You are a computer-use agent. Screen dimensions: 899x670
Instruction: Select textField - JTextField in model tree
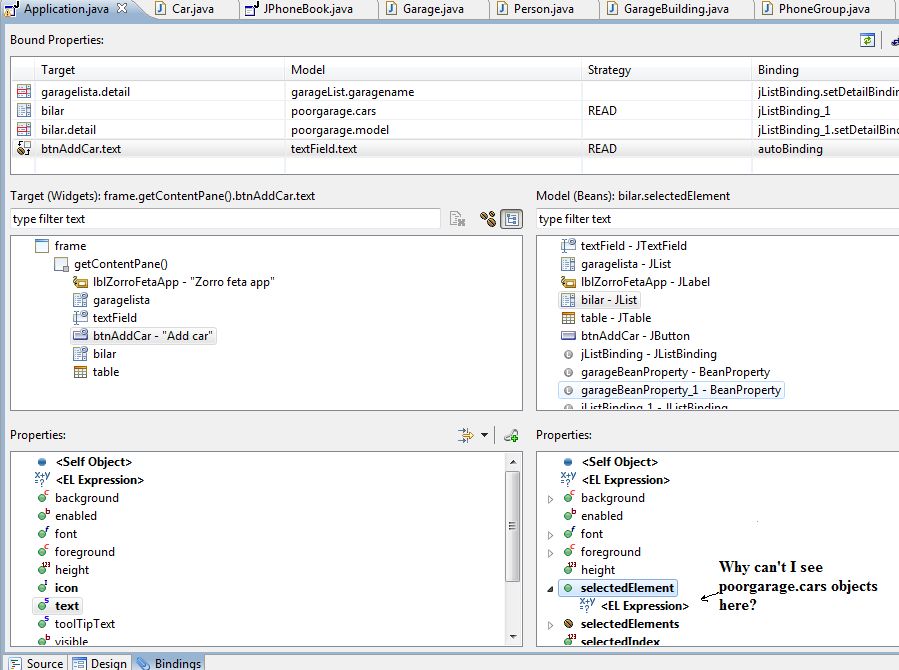[x=633, y=246]
